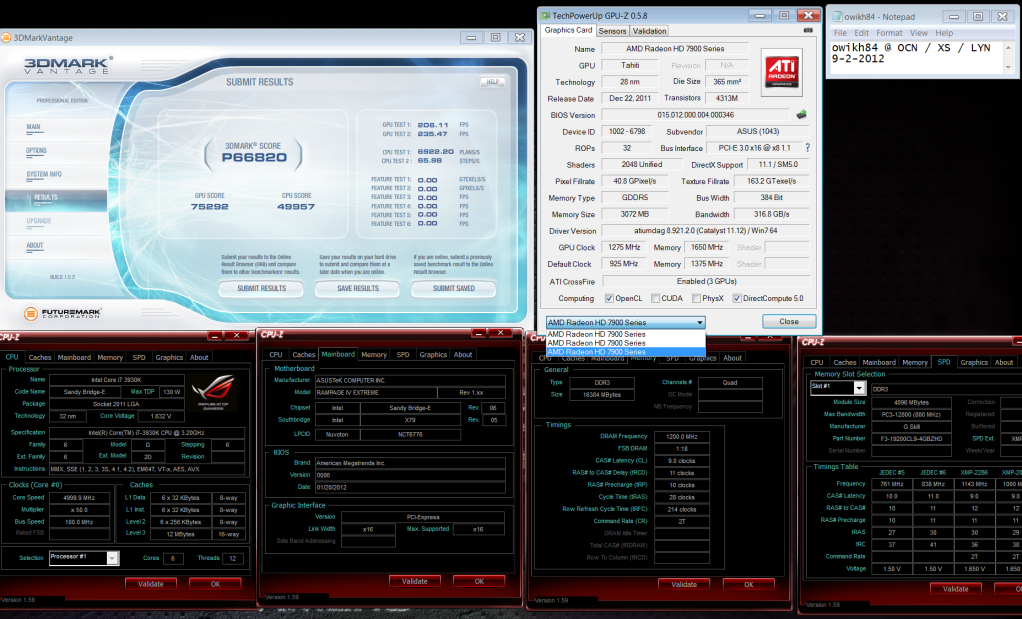The height and width of the screenshot is (619, 1022).
Task: Click Validate in the CPU-Z SPD window
Action: pyautogui.click(x=956, y=588)
